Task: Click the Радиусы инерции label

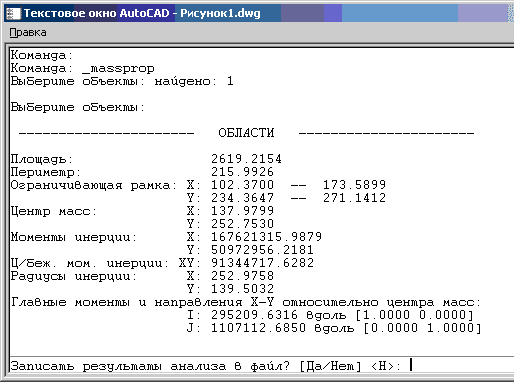Action: (73, 277)
